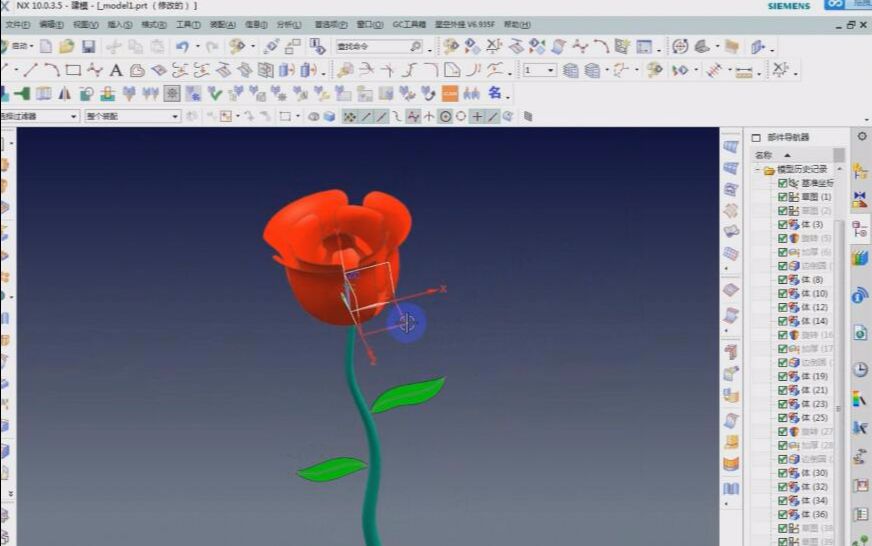This screenshot has width=872, height=546.
Task: Open the 帮助(H) menu
Action: point(517,24)
